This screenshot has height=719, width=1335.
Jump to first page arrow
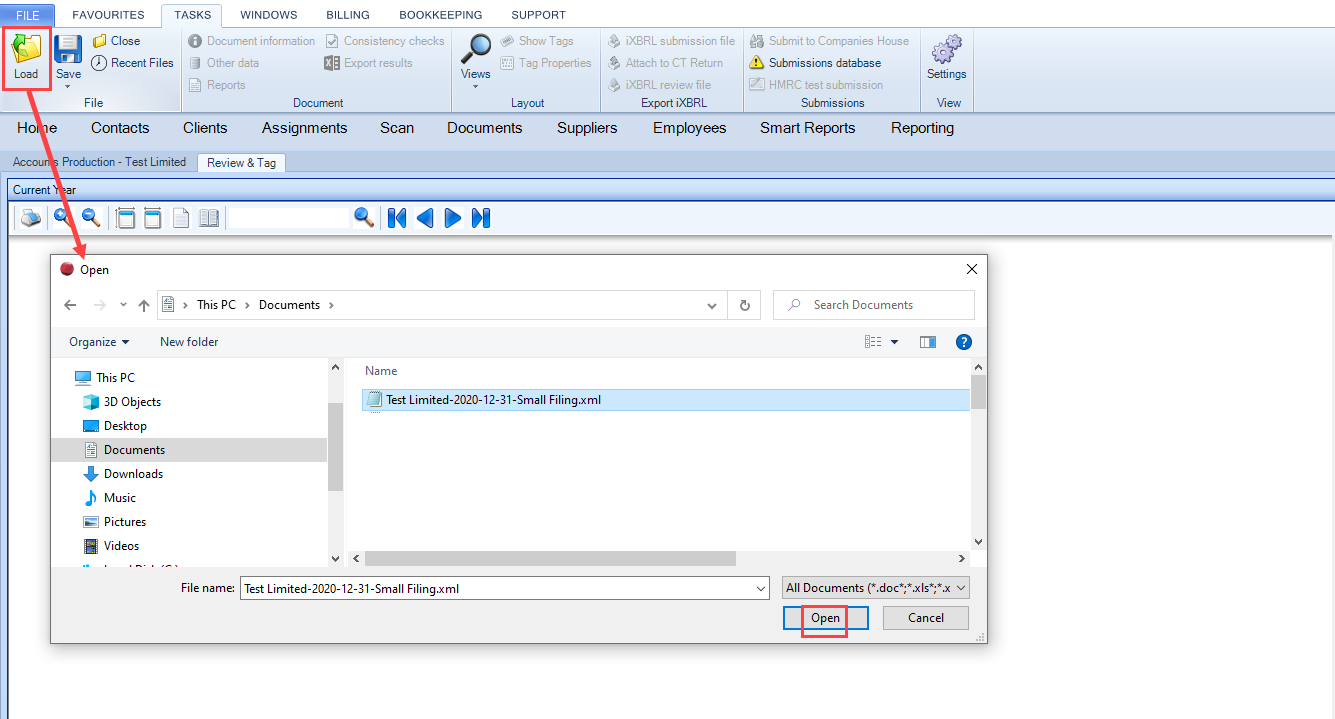coord(397,218)
